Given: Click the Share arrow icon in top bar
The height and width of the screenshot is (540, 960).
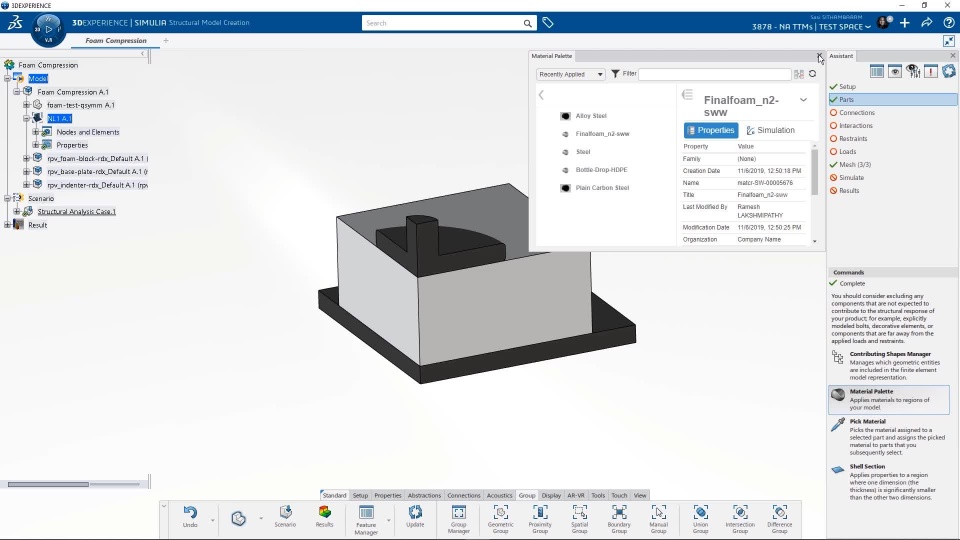Looking at the screenshot, I should [x=927, y=23].
